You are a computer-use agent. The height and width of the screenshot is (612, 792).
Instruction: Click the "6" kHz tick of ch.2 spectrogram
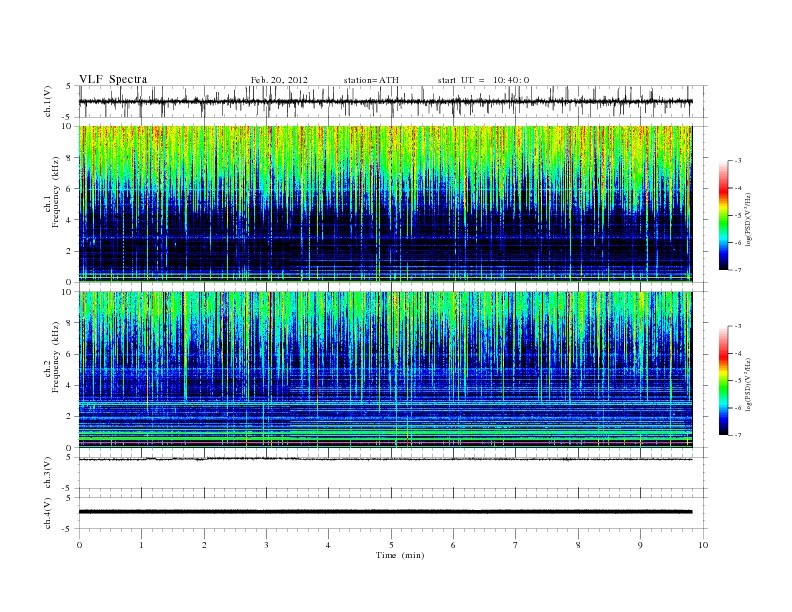click(70, 354)
